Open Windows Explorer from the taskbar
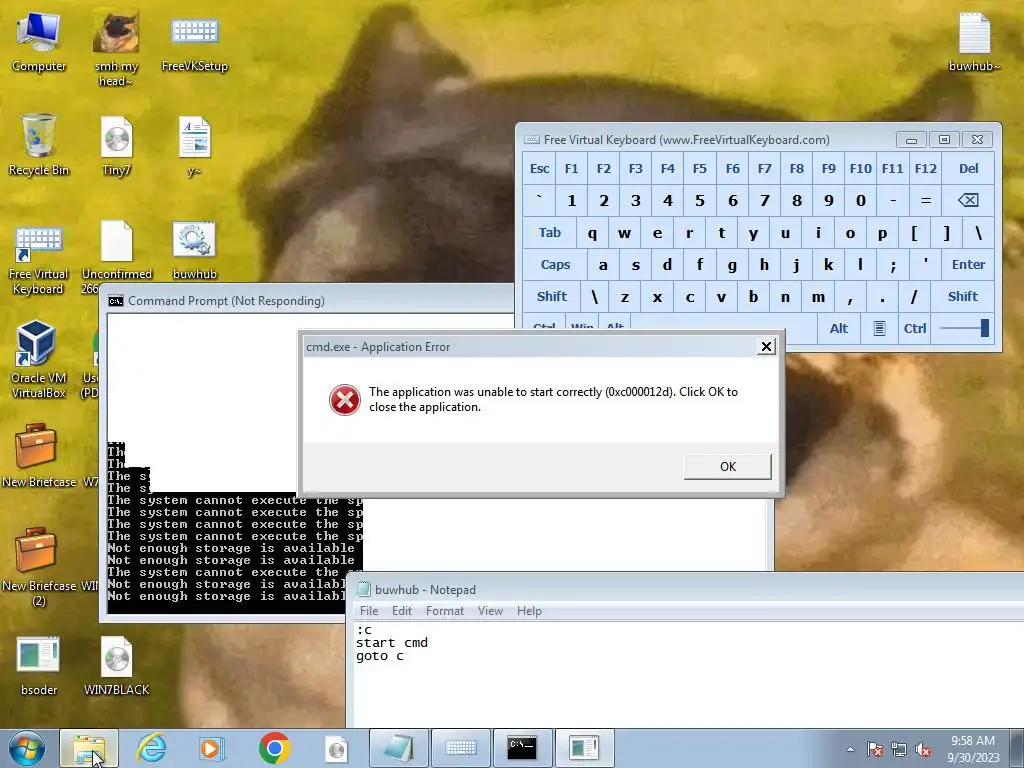This screenshot has height=768, width=1024. [89, 748]
